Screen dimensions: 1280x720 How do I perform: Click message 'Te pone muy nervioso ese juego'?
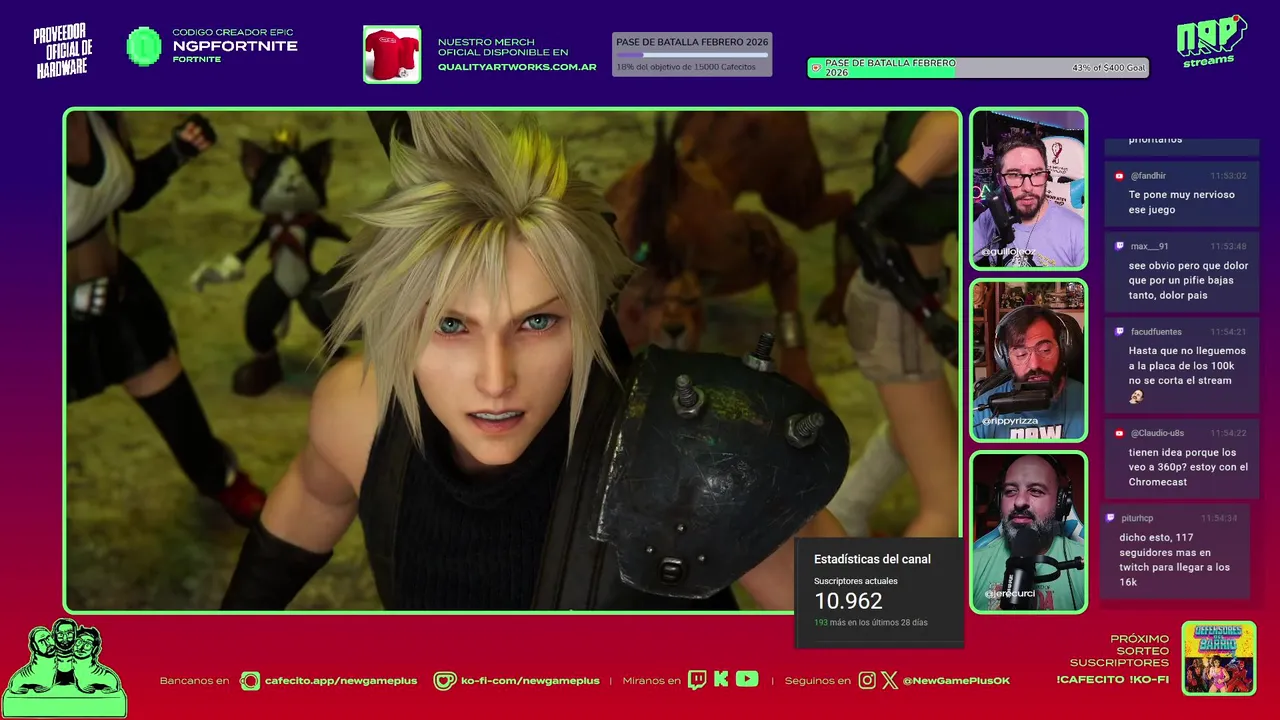coord(1181,202)
